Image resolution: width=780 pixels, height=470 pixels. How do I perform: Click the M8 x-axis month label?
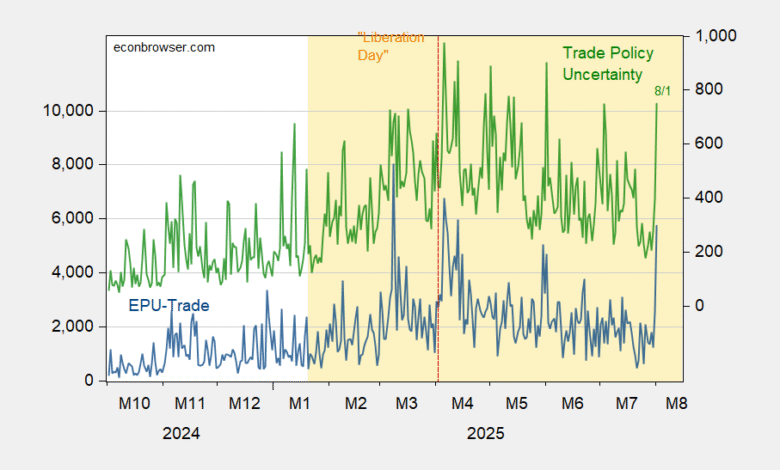coord(677,403)
